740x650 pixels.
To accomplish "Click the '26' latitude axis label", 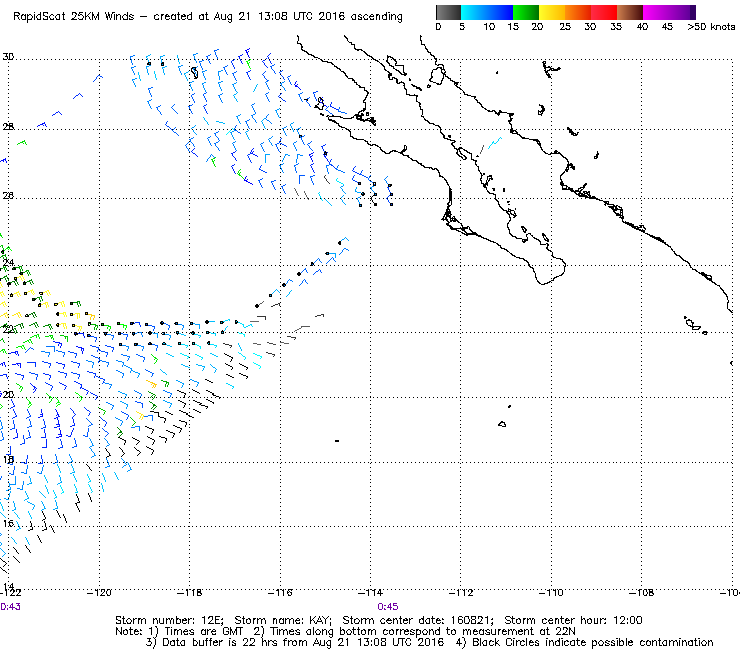I will click(8, 195).
